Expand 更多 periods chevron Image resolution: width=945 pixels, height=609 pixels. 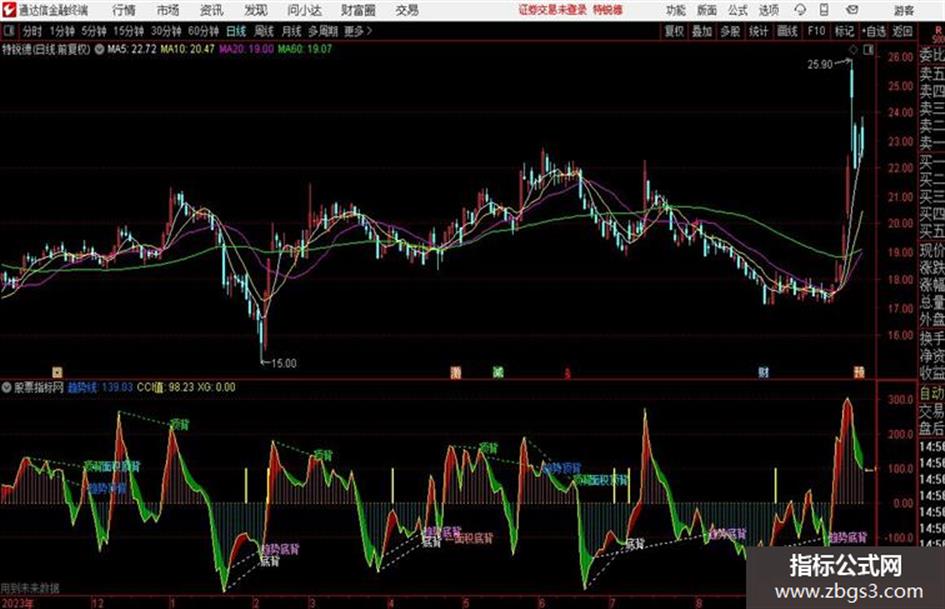pos(358,31)
